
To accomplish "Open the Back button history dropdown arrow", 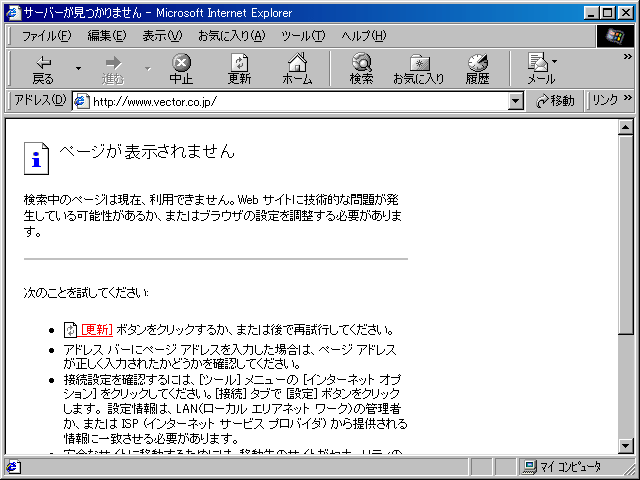I will [x=78, y=69].
